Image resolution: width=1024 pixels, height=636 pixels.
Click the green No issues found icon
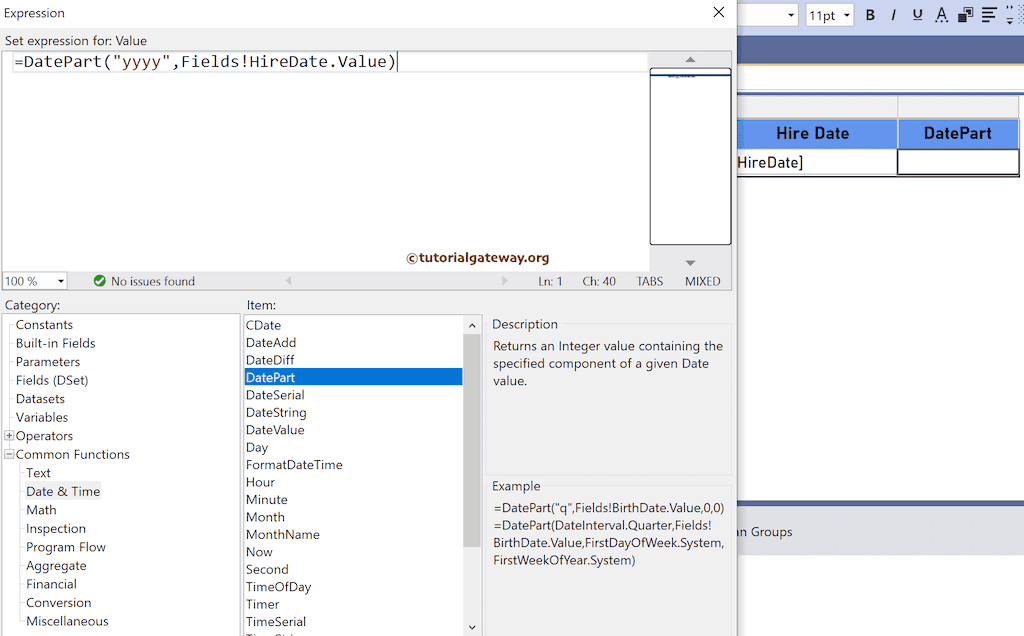[99, 281]
